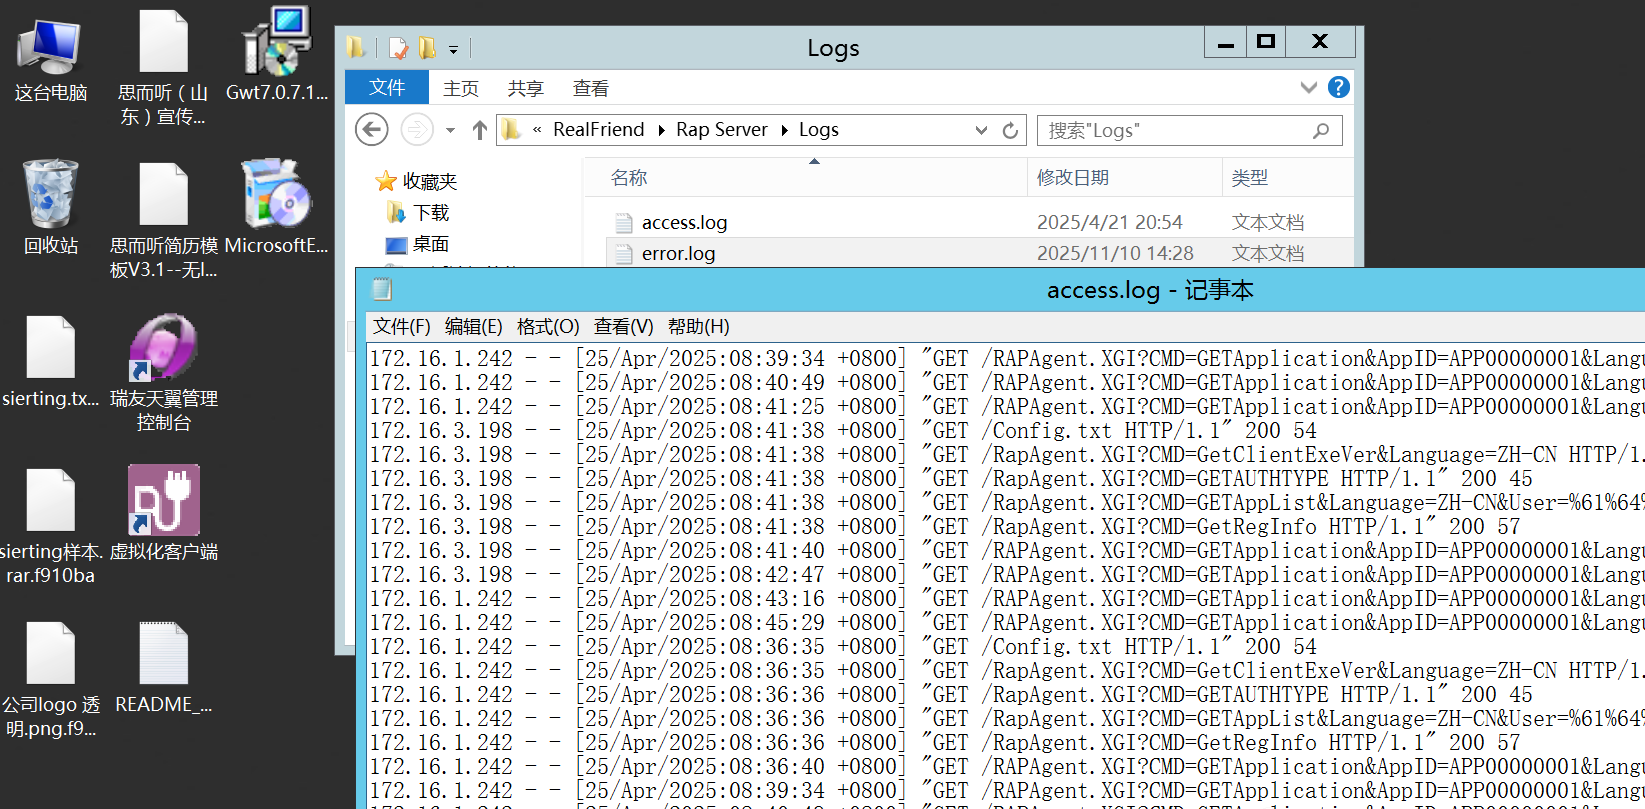Select the sierting.tx... file on desktop
The width and height of the screenshot is (1645, 809).
50,361
